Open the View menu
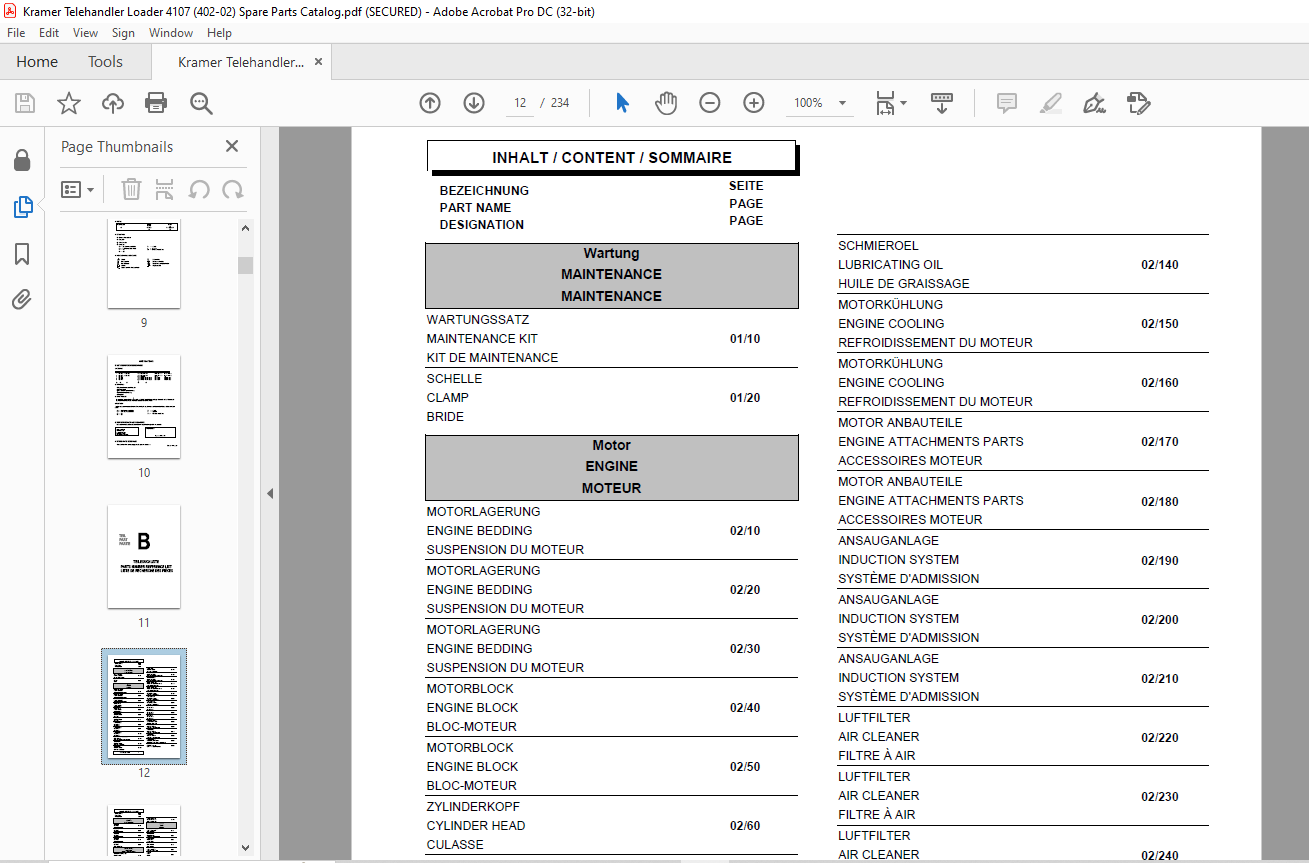The height and width of the screenshot is (863, 1309). [86, 33]
